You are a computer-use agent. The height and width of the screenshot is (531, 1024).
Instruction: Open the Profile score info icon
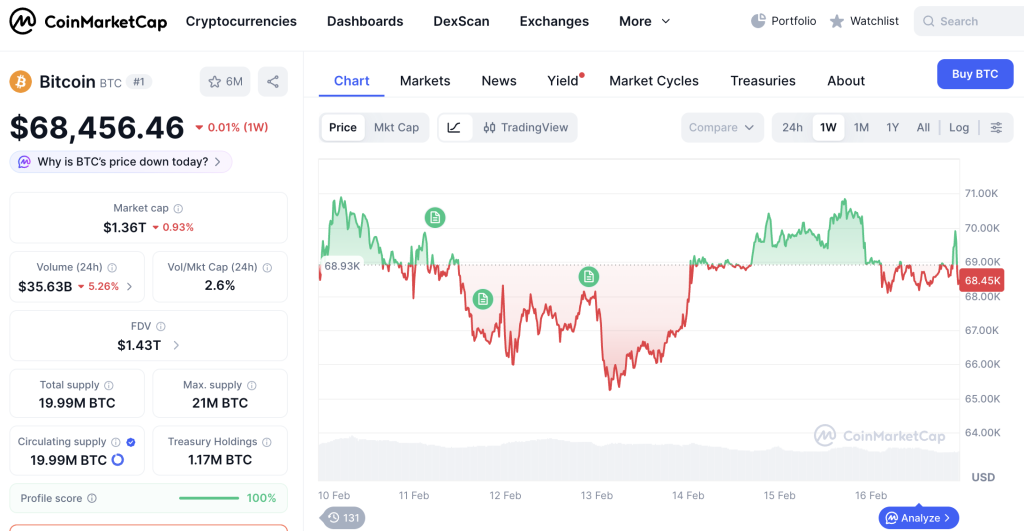[92, 498]
